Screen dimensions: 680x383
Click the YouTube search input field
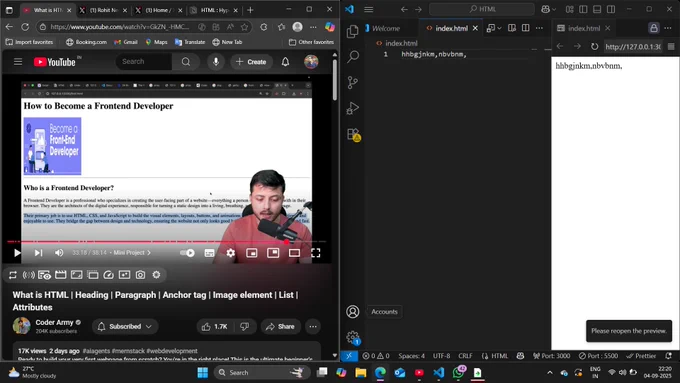tap(144, 62)
